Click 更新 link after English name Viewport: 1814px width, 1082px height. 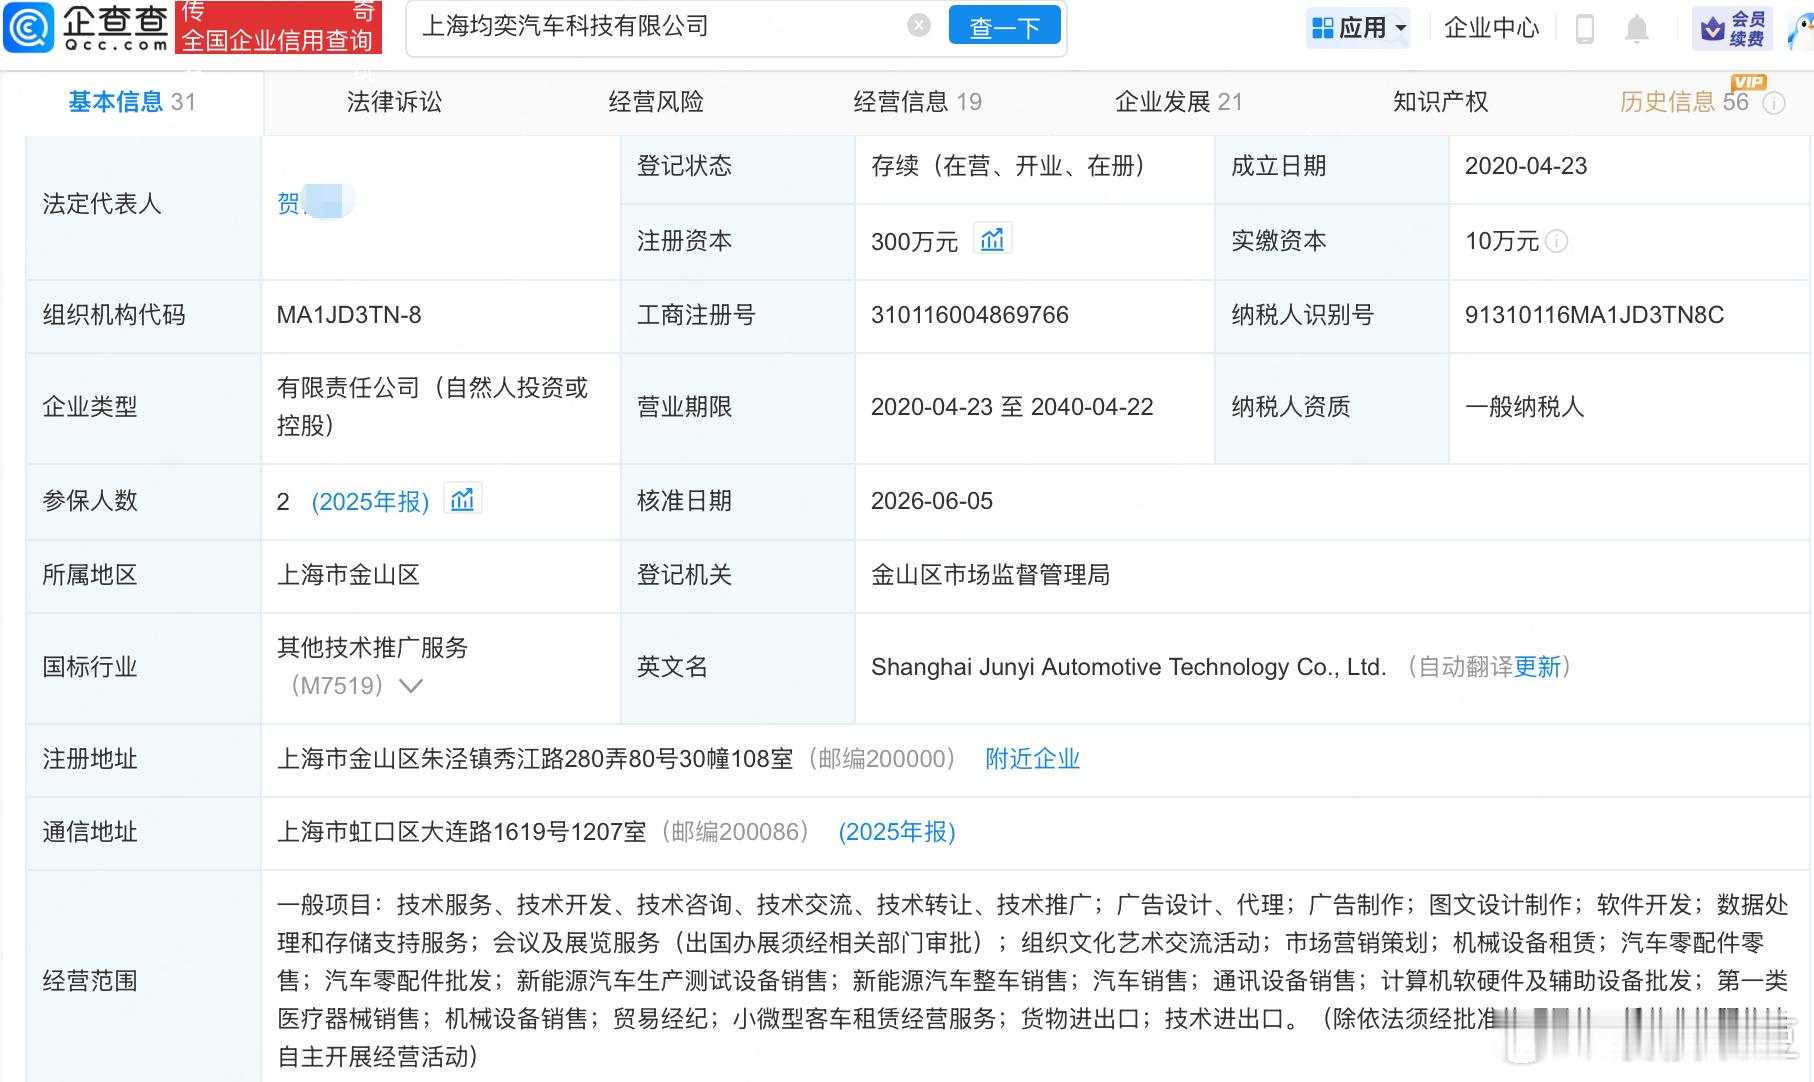point(1537,667)
